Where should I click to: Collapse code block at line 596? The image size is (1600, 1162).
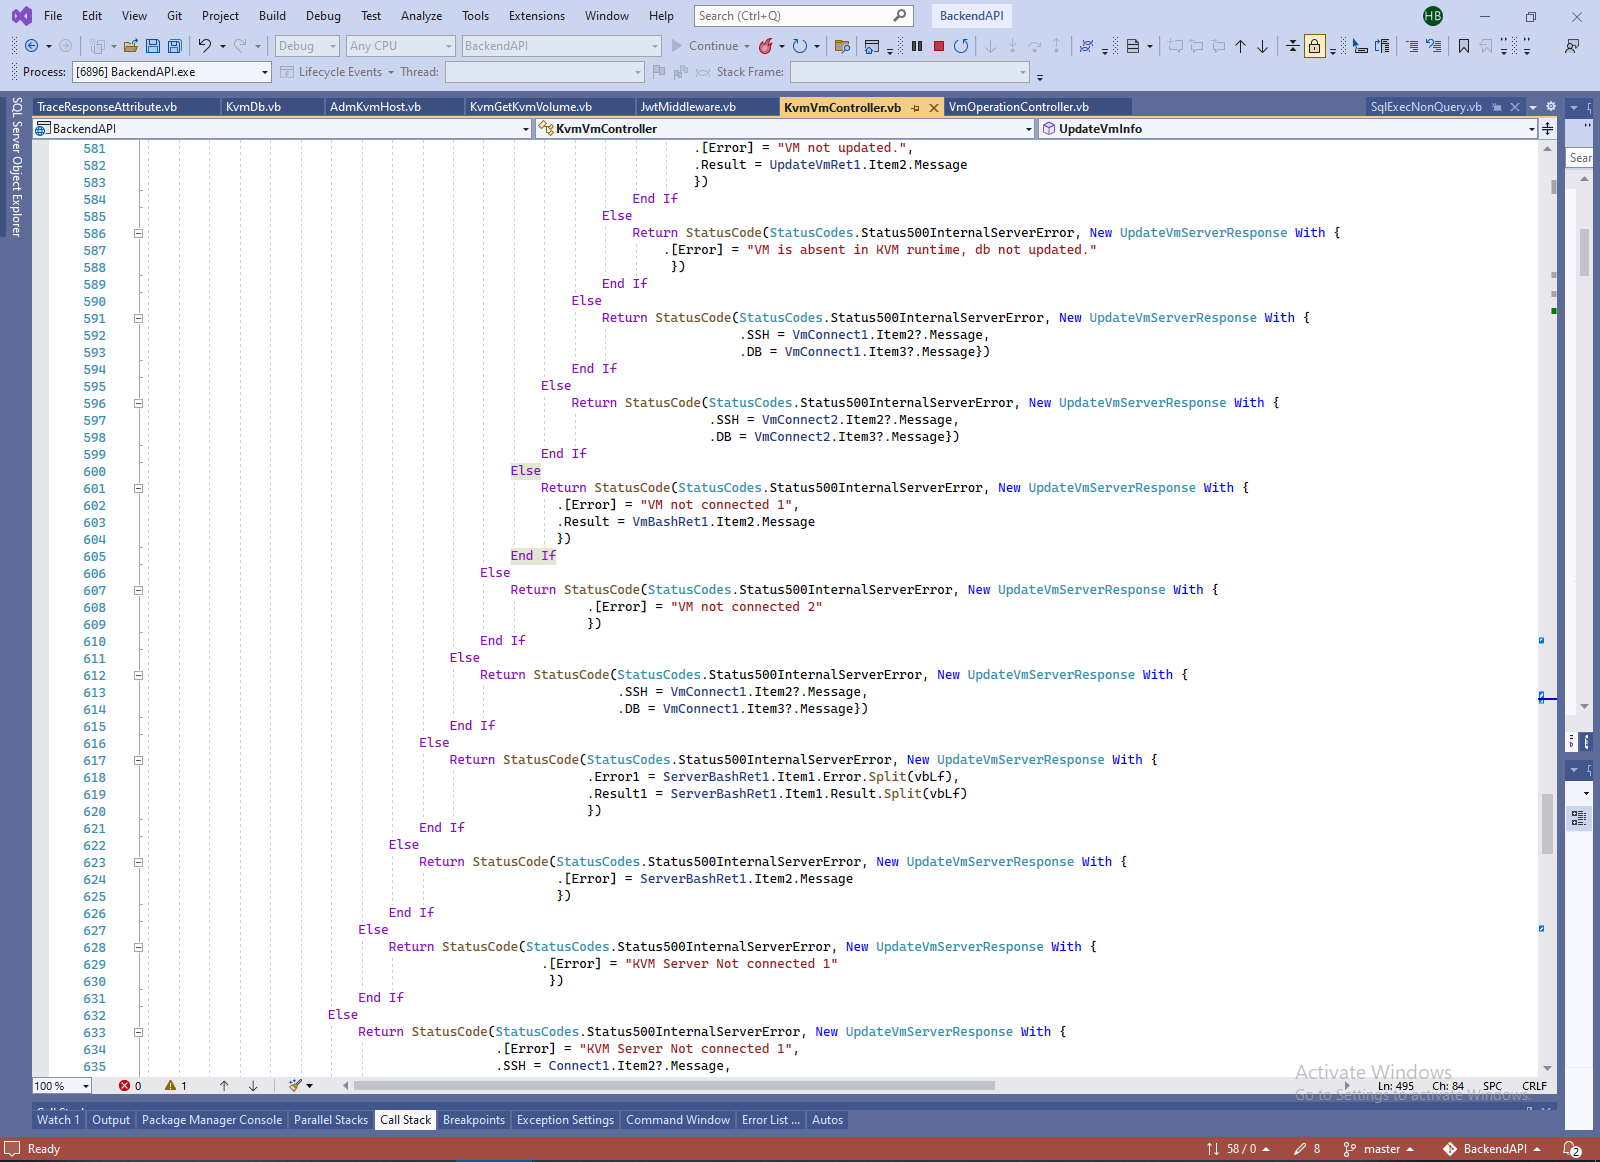pos(138,403)
